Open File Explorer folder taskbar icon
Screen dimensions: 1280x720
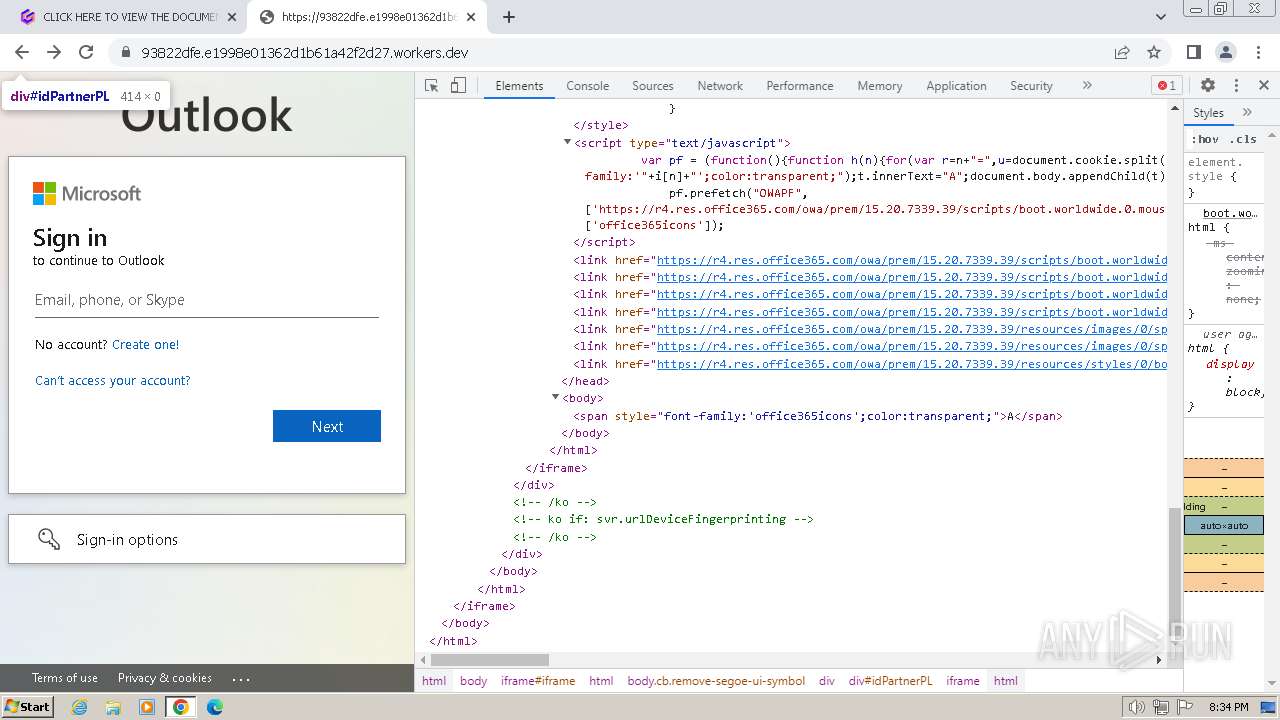(x=113, y=707)
